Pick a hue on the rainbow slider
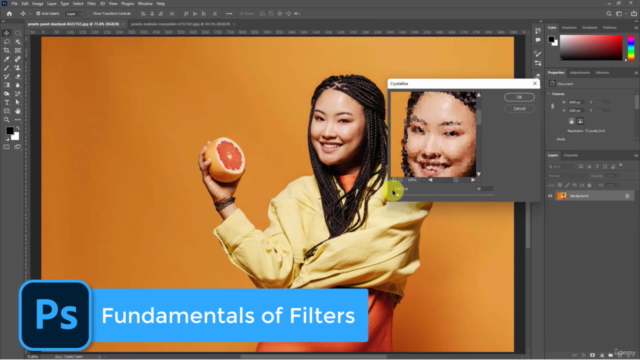640x360 pixels. tap(631, 48)
